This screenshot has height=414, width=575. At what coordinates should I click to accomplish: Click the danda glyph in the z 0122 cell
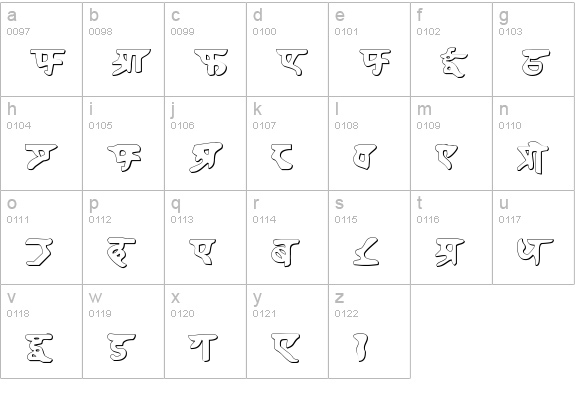(361, 347)
